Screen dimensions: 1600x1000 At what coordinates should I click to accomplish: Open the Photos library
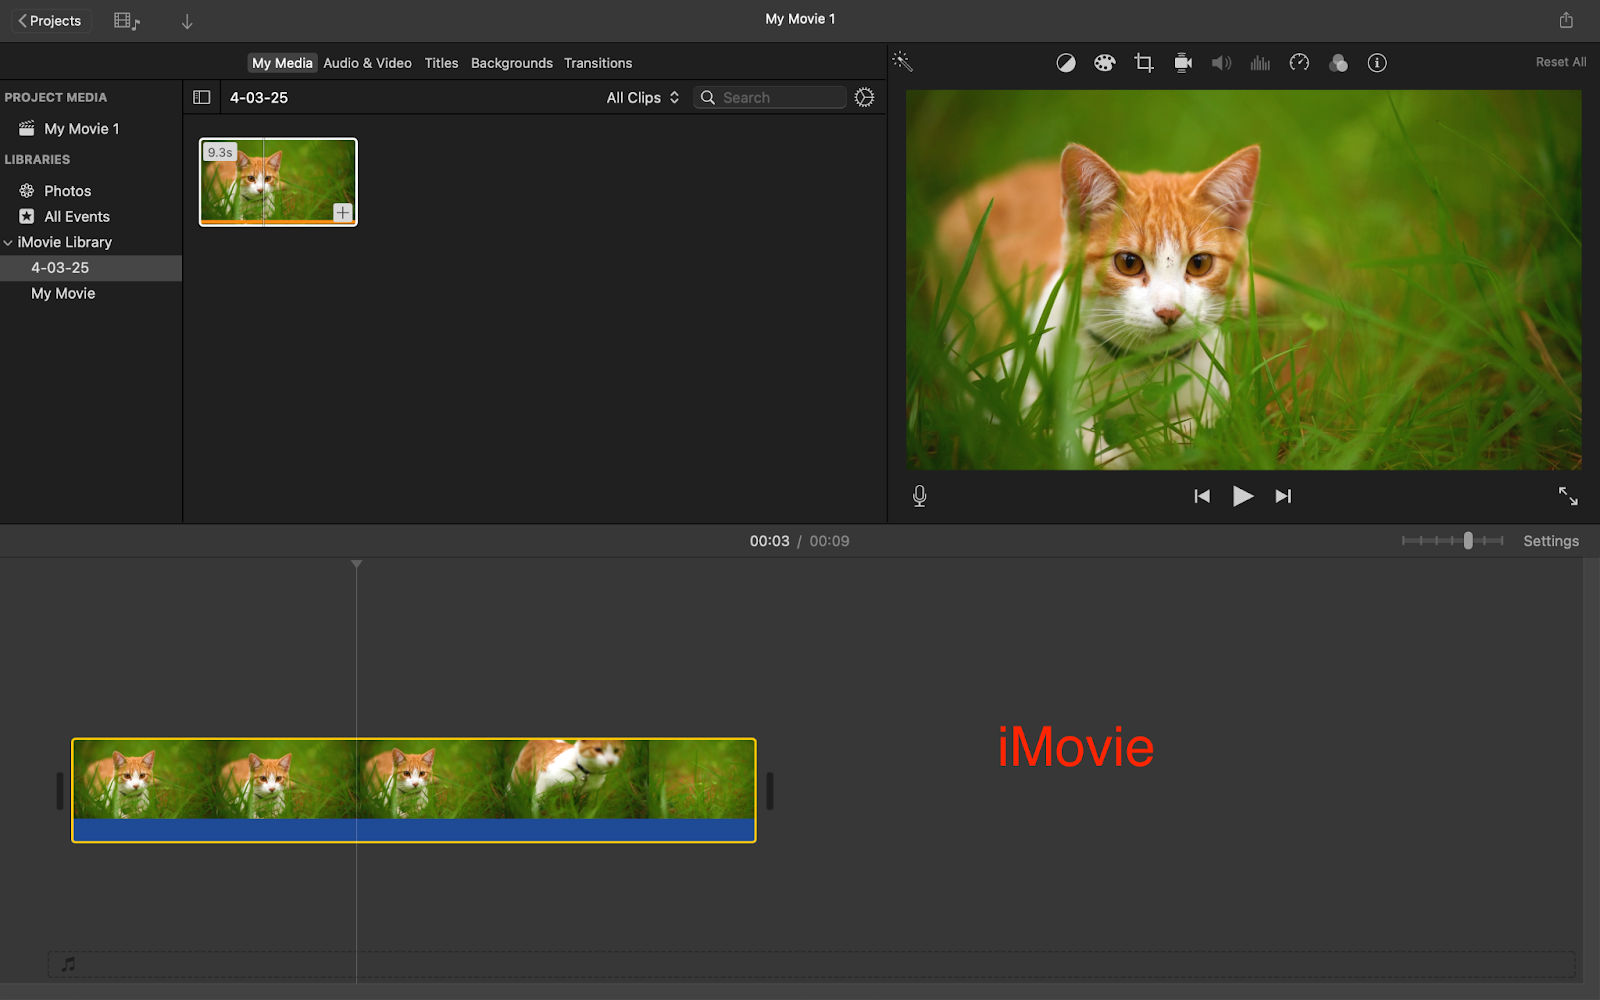tap(67, 191)
